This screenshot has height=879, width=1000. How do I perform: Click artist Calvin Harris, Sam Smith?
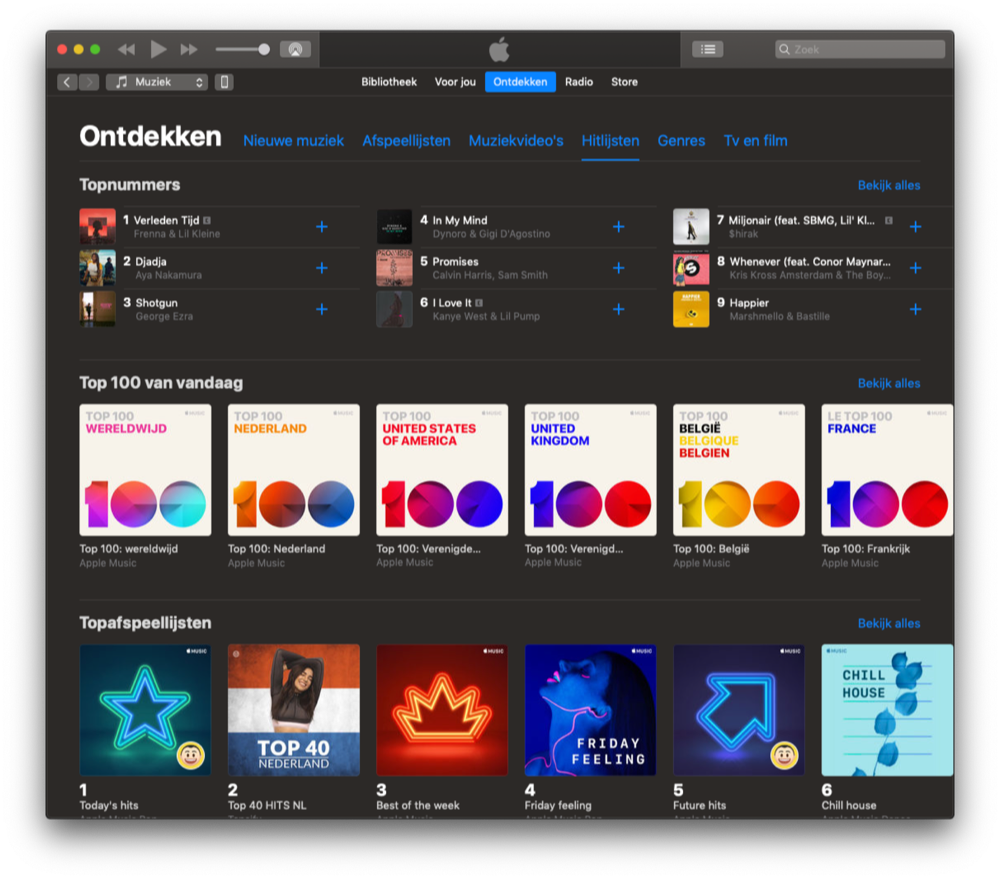pos(490,276)
